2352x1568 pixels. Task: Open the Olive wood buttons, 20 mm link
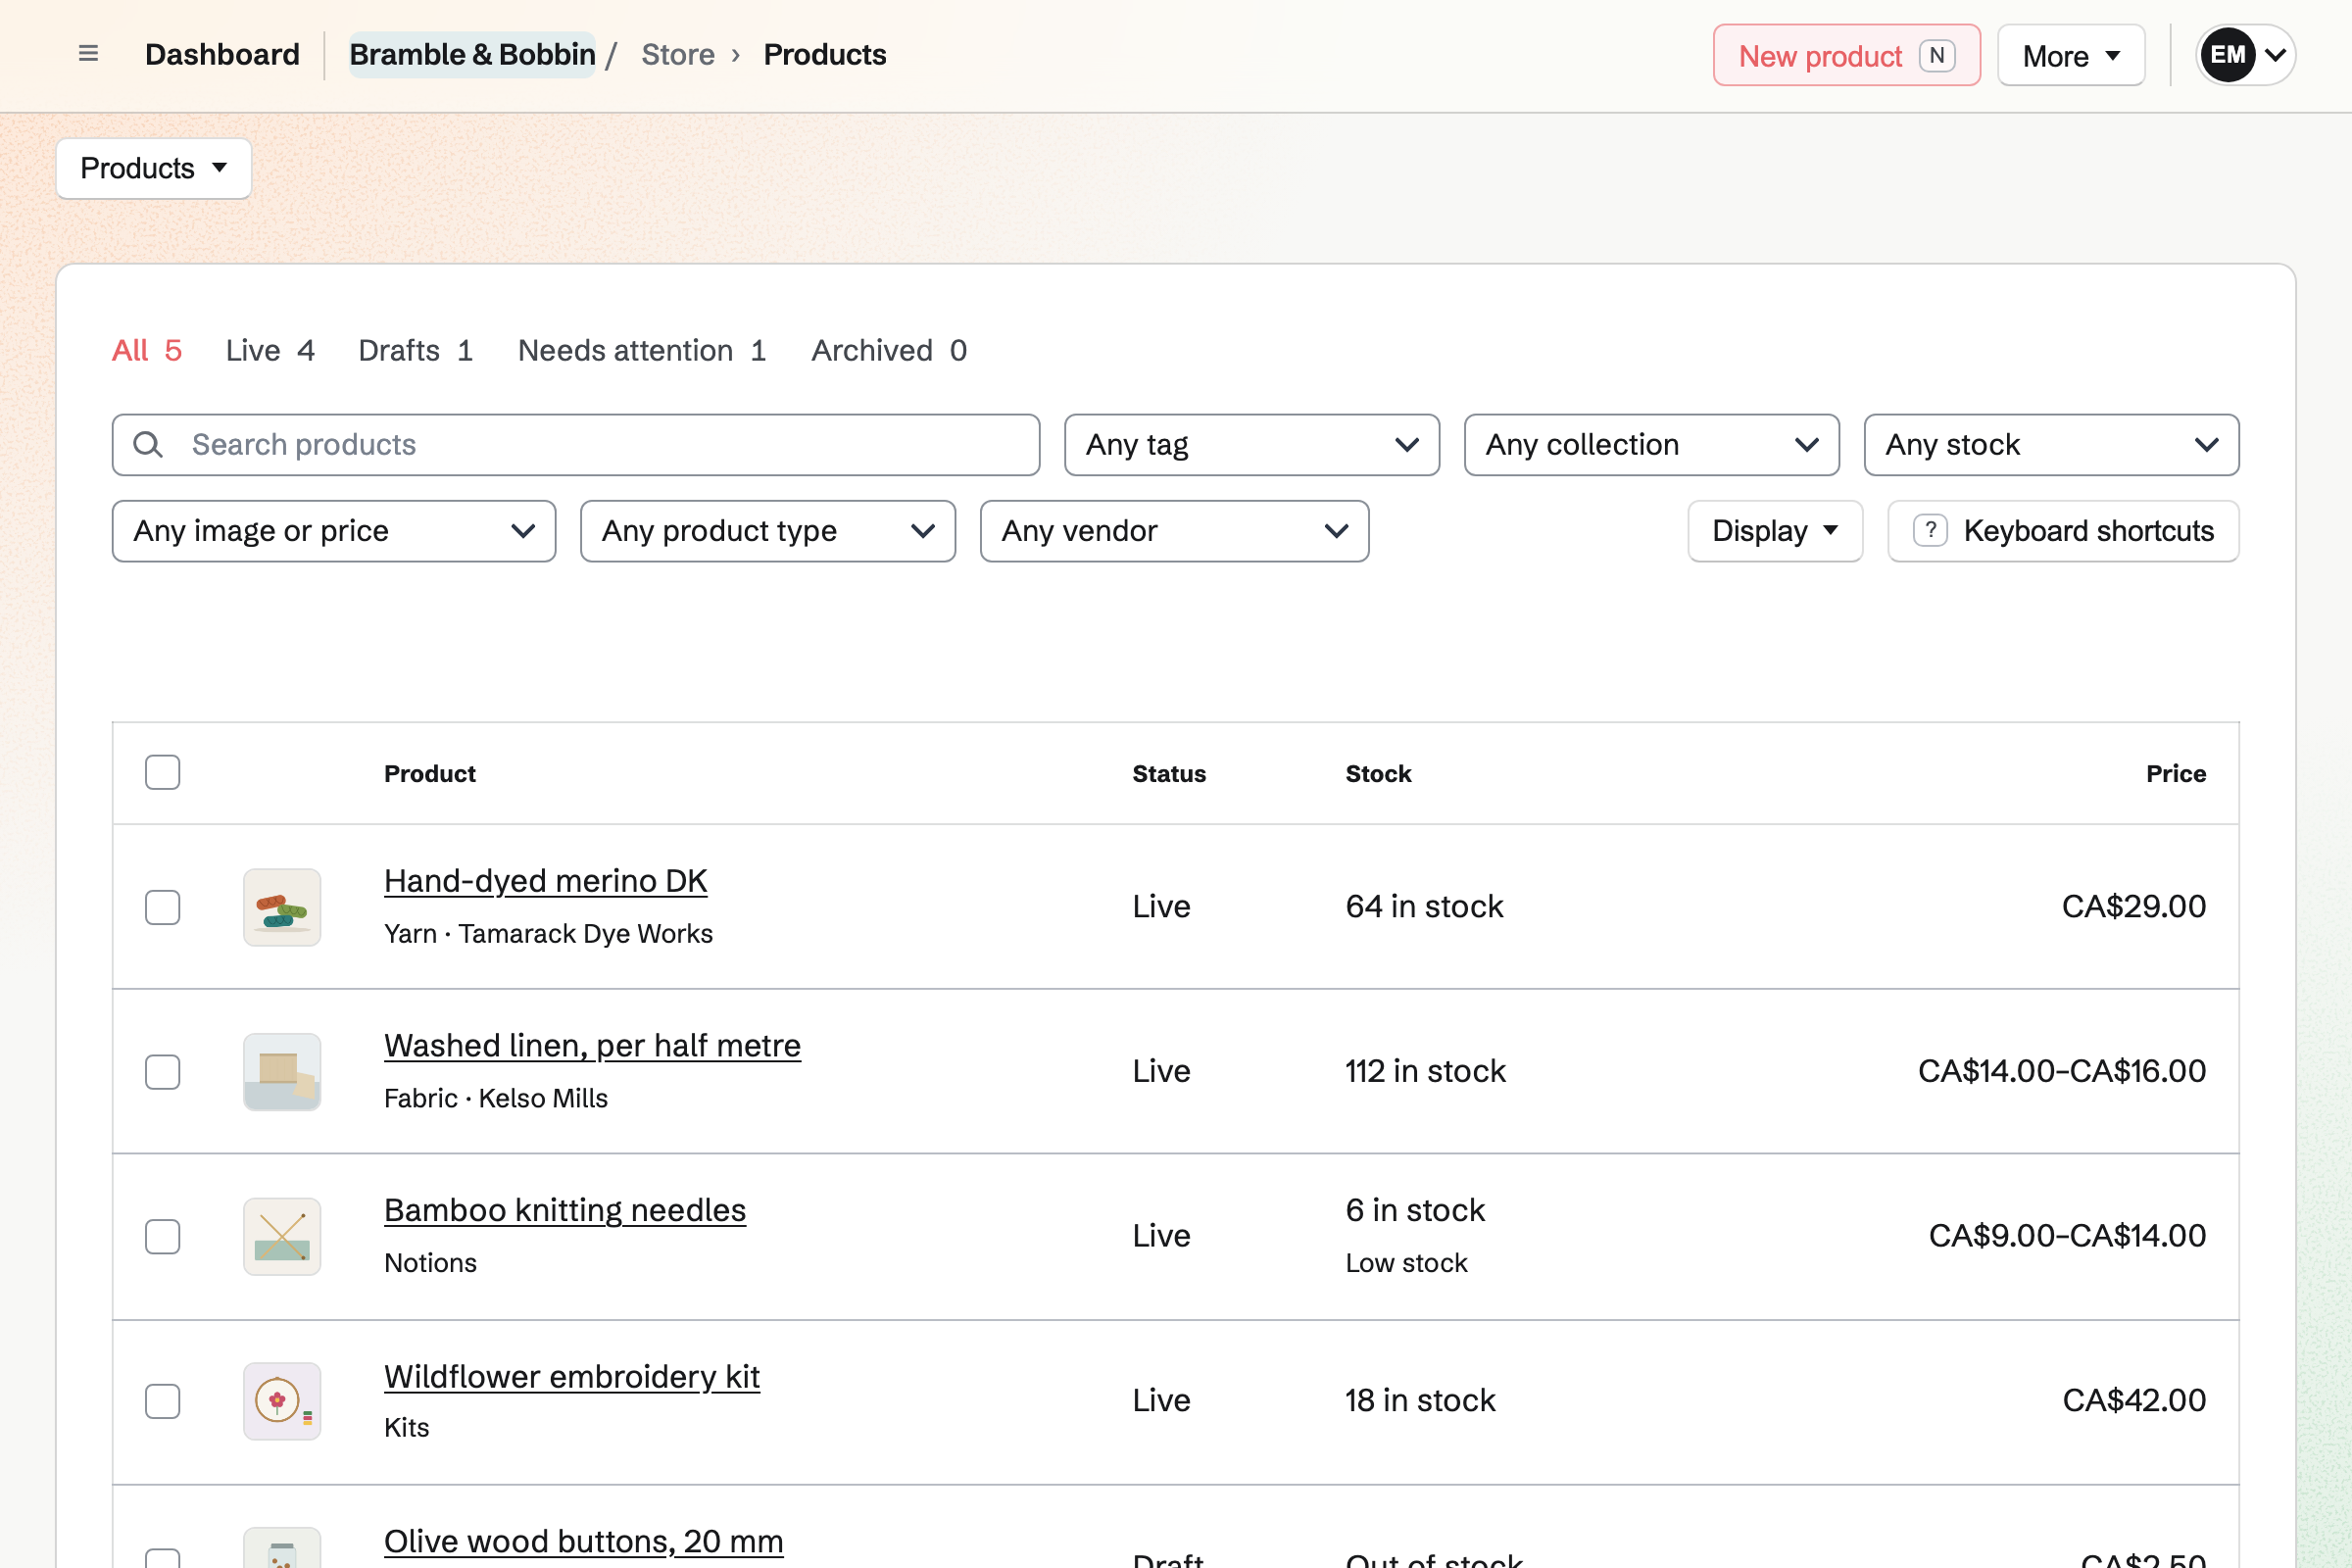pyautogui.click(x=583, y=1541)
